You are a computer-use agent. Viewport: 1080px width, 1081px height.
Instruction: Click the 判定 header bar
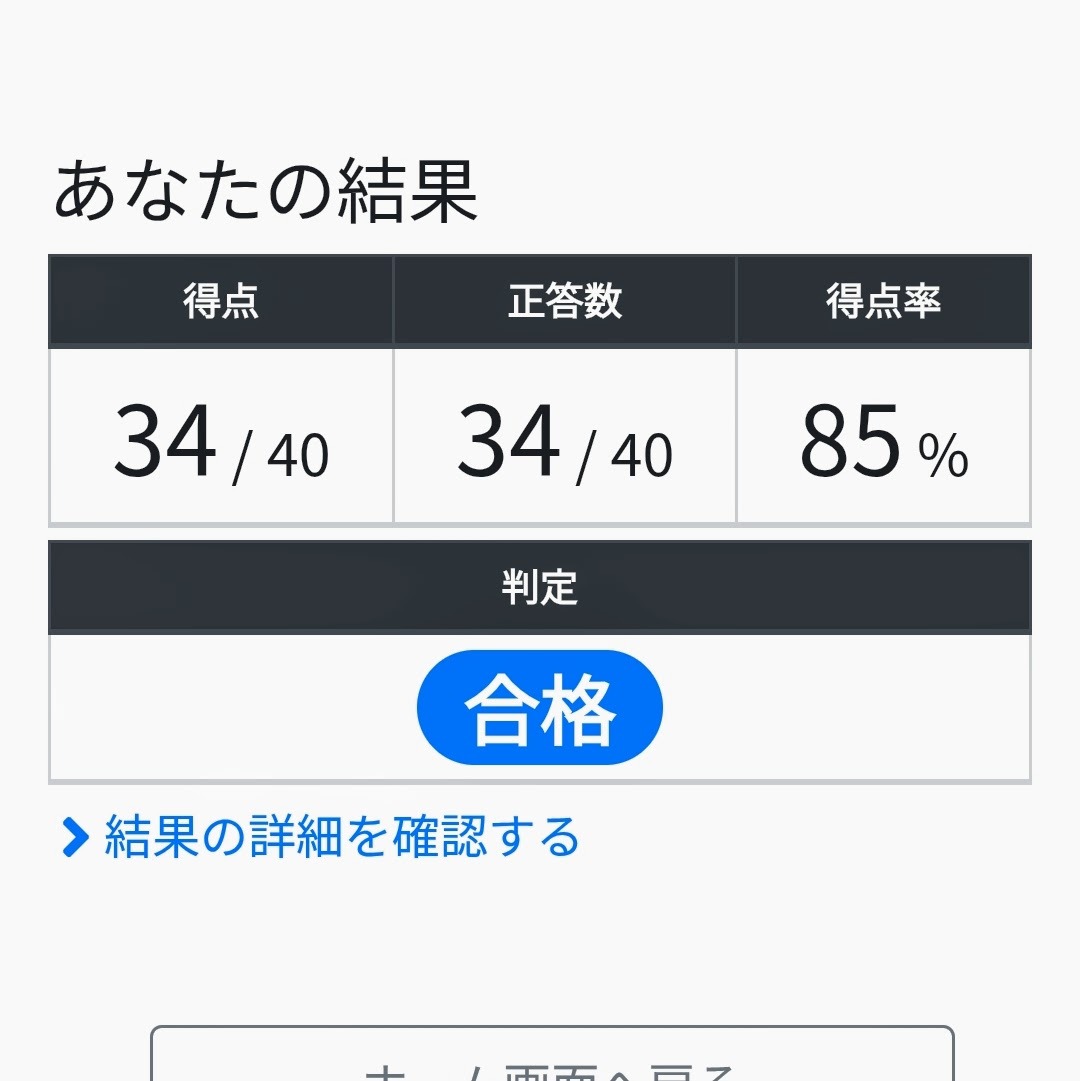tap(539, 588)
